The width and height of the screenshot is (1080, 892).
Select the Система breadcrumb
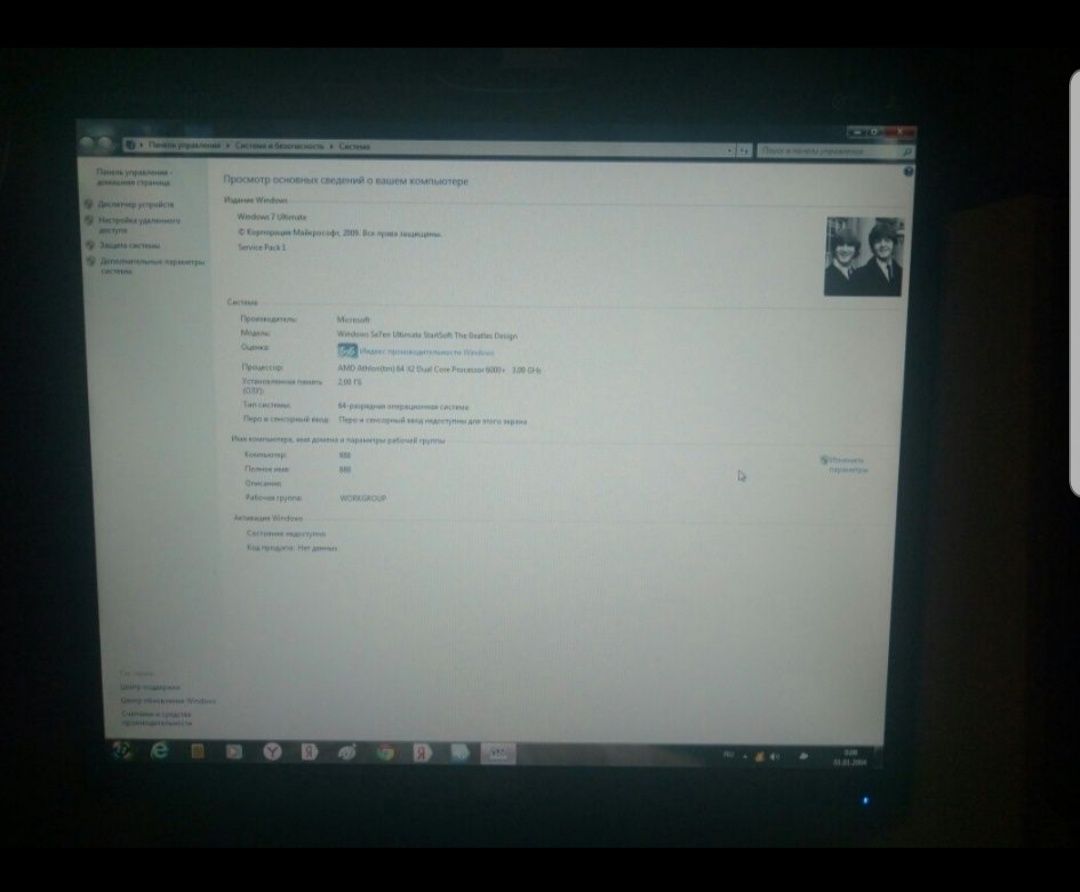(x=354, y=147)
